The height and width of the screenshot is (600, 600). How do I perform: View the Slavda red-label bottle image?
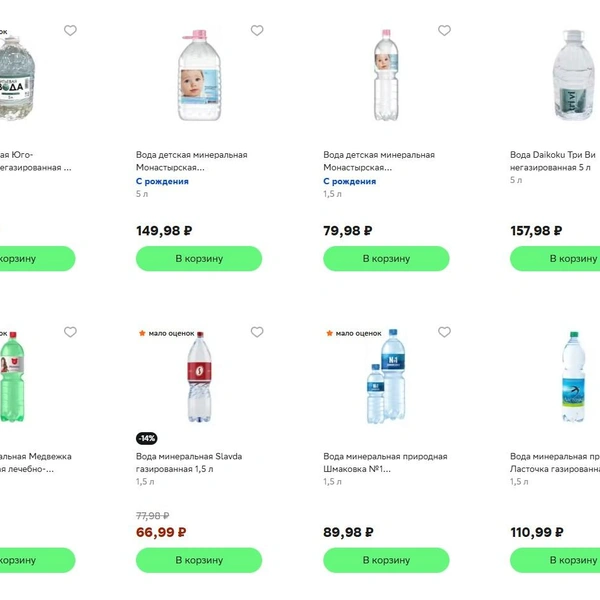pyautogui.click(x=199, y=381)
